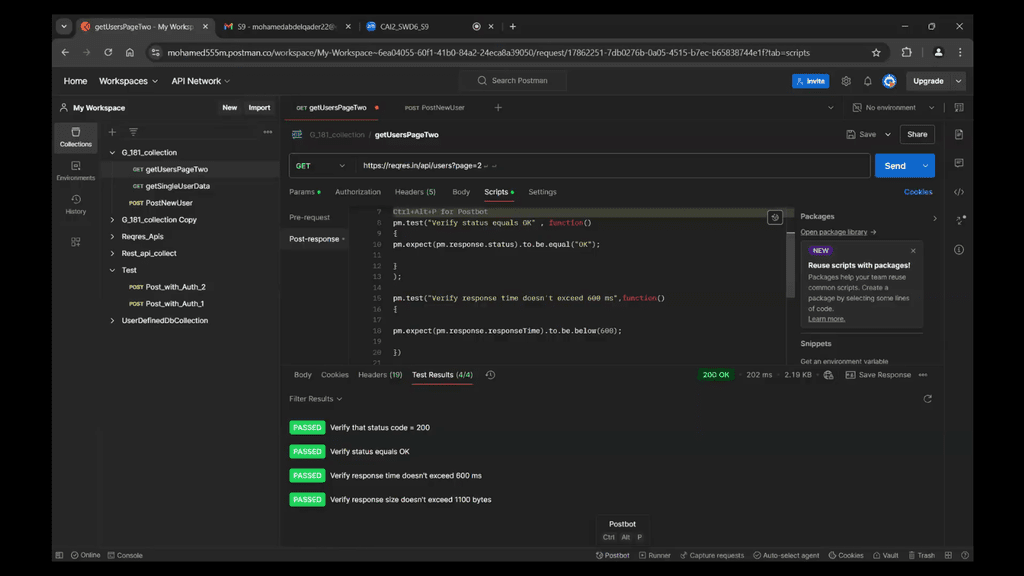Open the Send button arrow dropdown

(x=925, y=166)
